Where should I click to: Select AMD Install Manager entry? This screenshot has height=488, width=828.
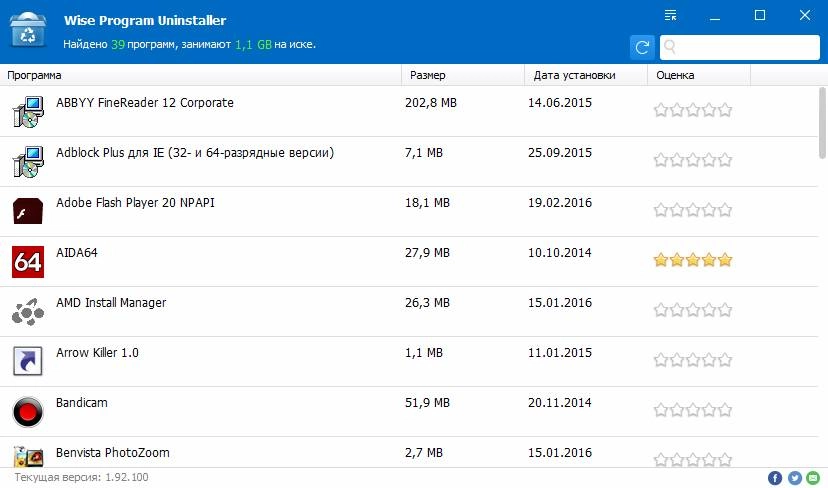111,303
